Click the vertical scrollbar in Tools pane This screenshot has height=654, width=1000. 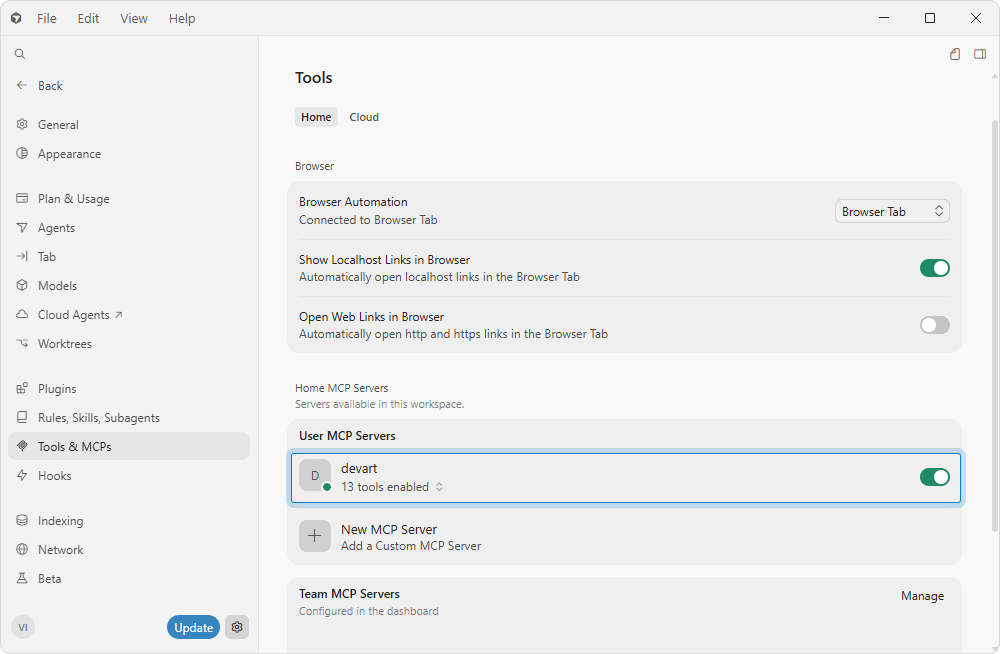(x=994, y=325)
